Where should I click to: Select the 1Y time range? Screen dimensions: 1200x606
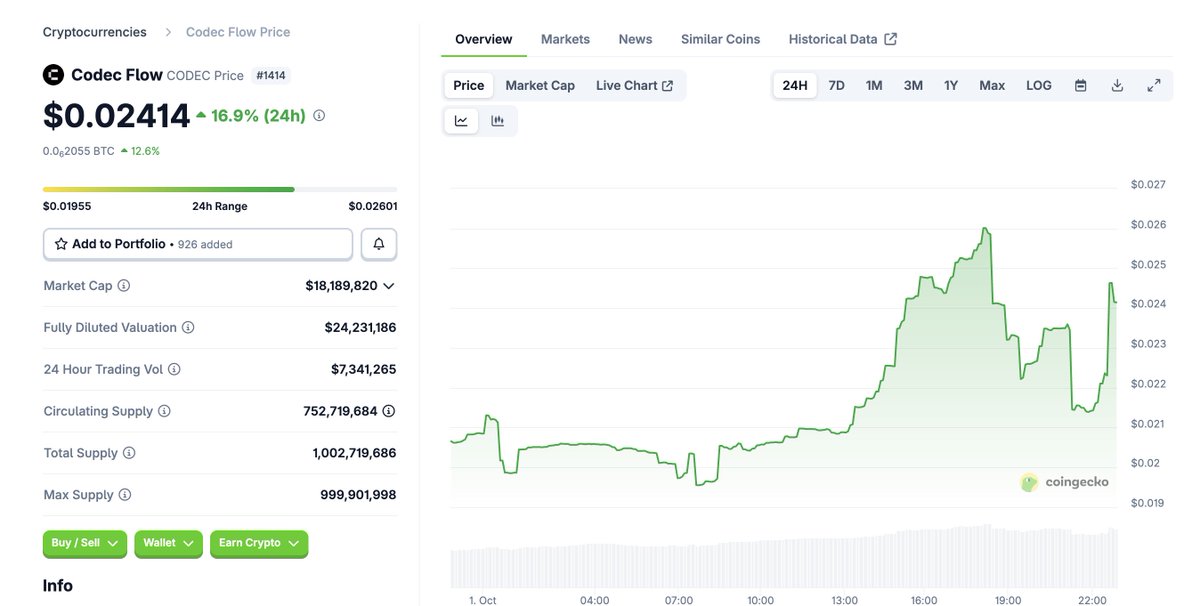coord(951,86)
